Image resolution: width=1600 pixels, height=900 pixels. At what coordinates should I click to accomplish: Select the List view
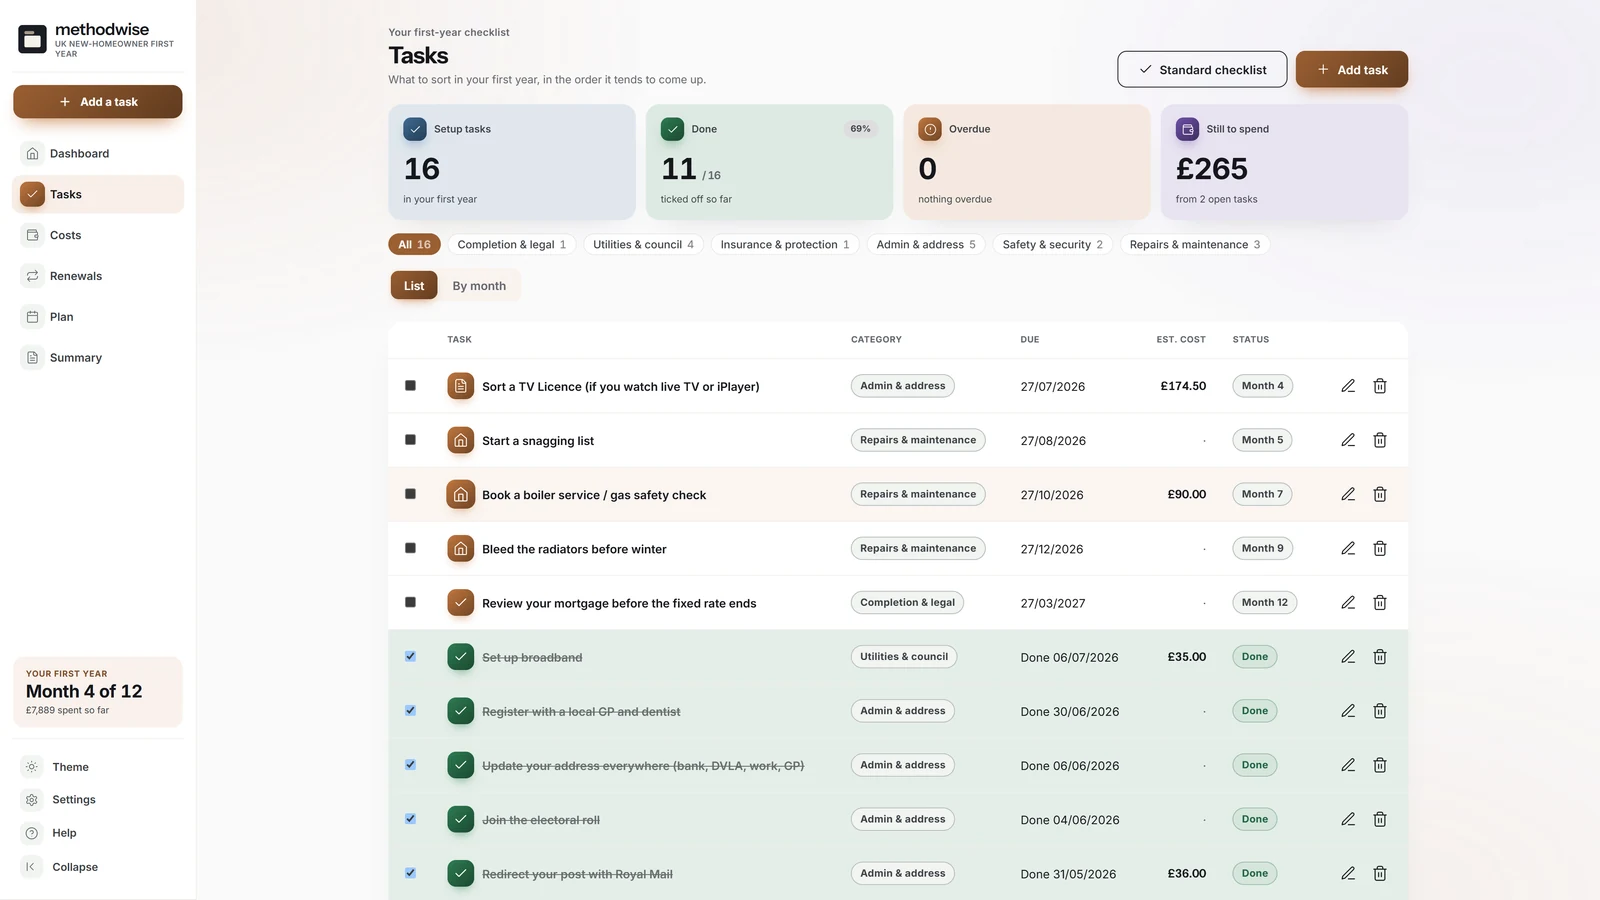(414, 286)
